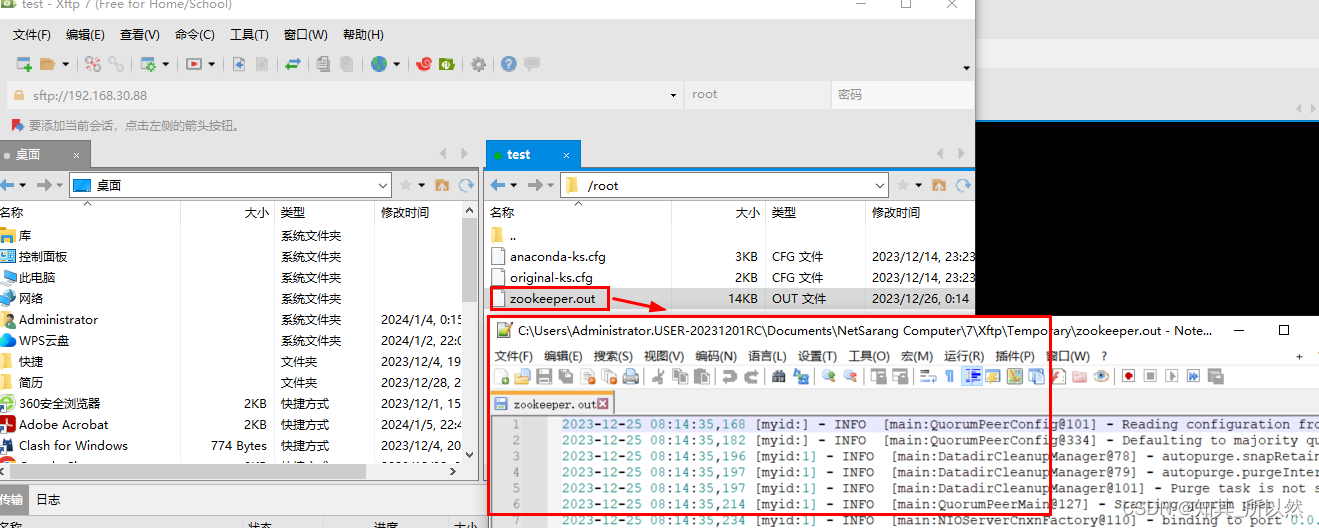
Task: Click Notepad++ New file icon
Action: click(500, 377)
